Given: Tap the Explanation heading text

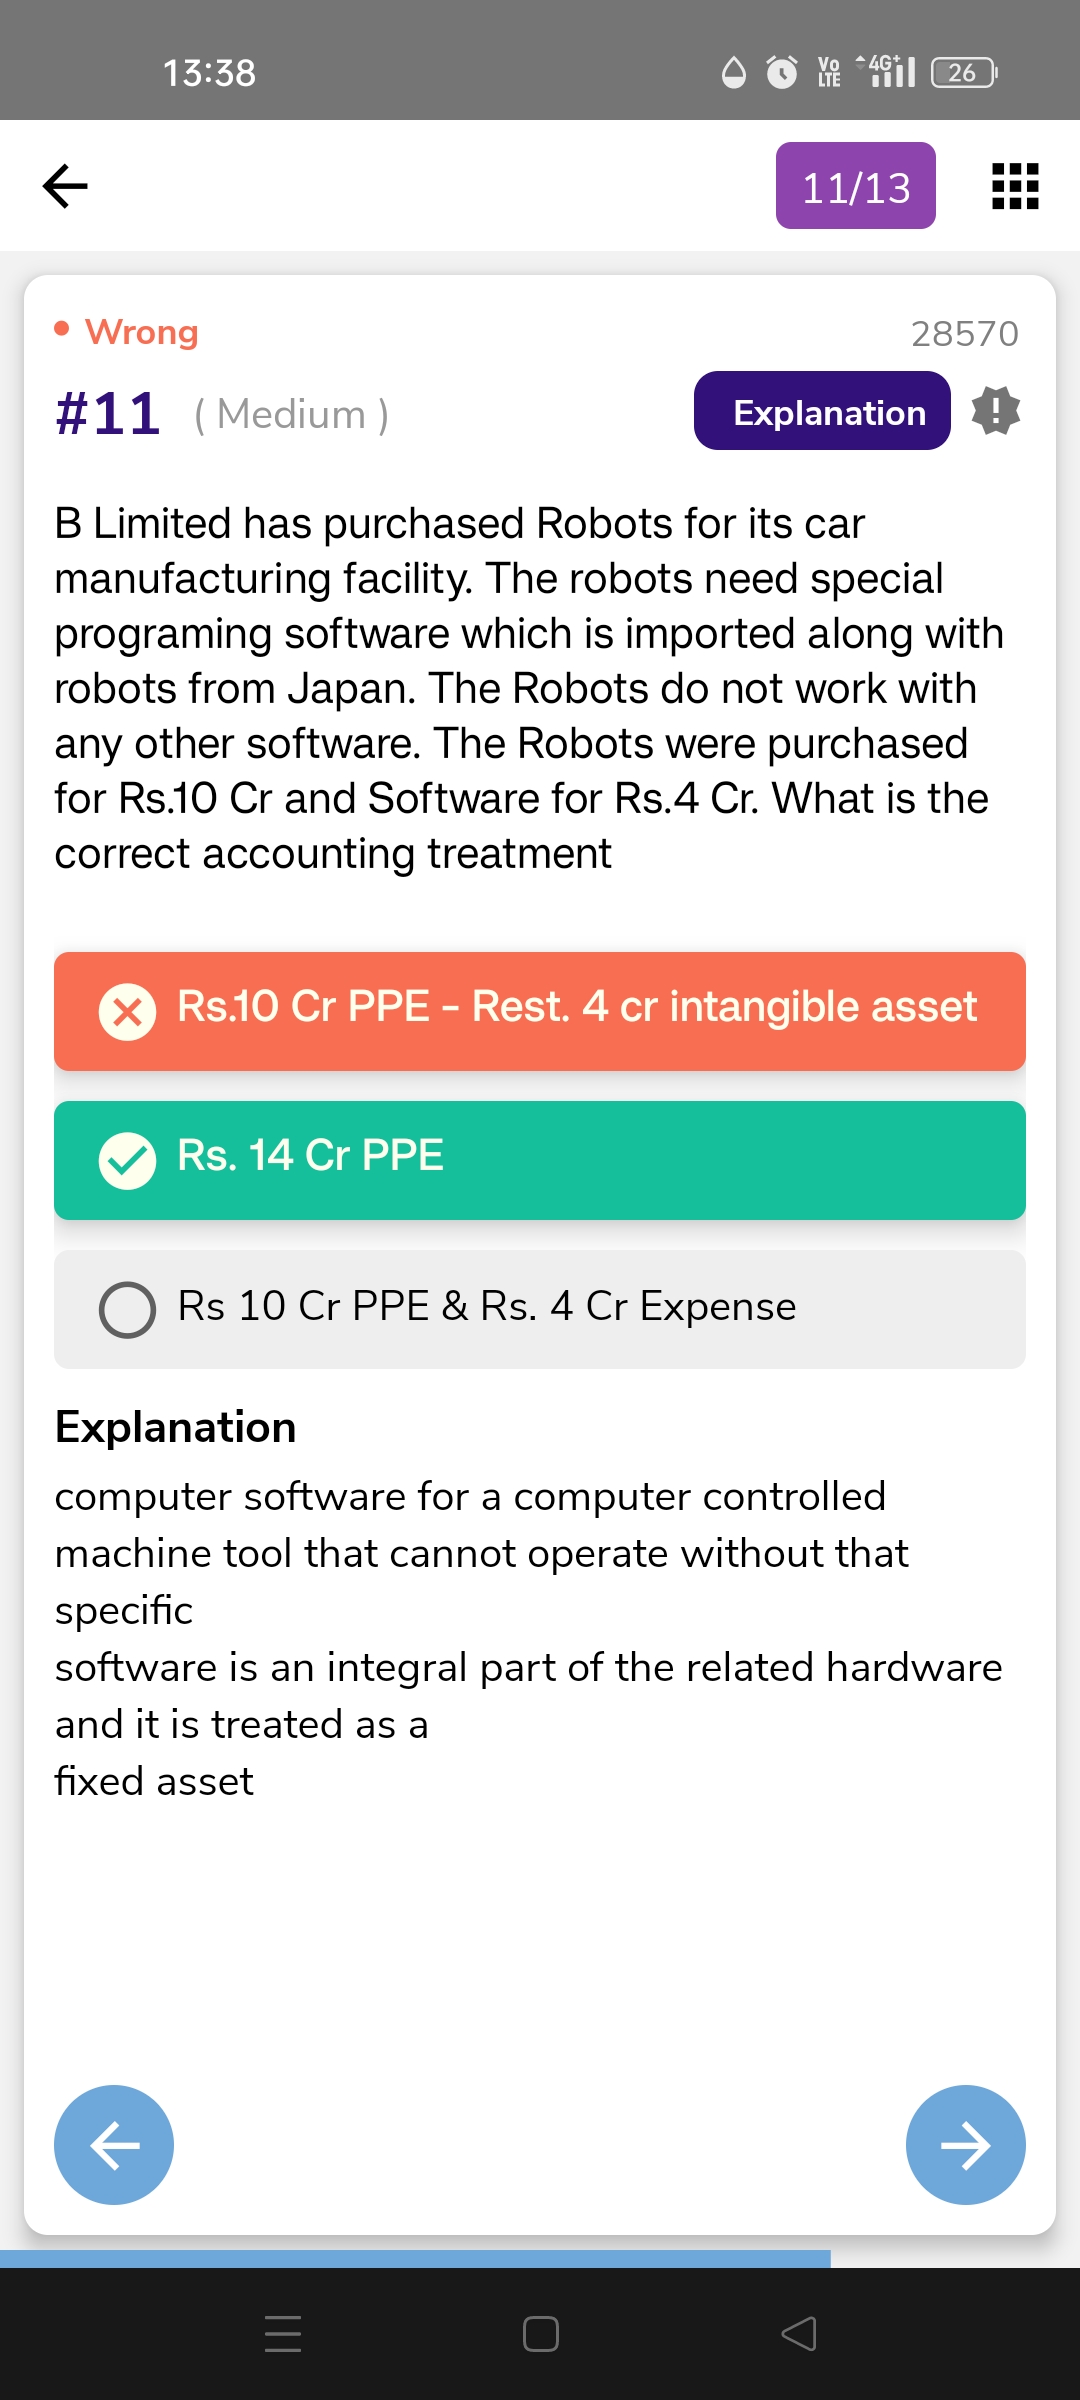Looking at the screenshot, I should (x=176, y=1427).
